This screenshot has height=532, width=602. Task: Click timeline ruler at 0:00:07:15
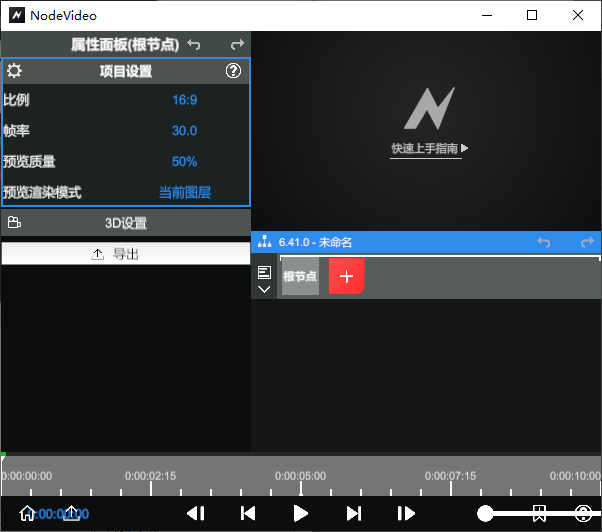[450, 476]
